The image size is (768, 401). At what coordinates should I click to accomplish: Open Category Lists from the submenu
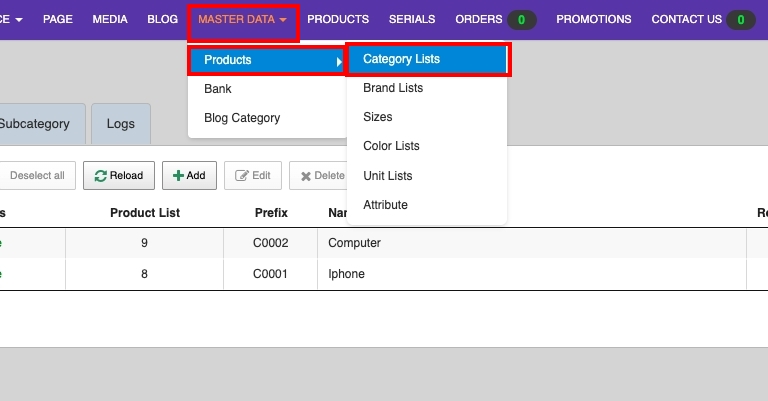click(428, 60)
